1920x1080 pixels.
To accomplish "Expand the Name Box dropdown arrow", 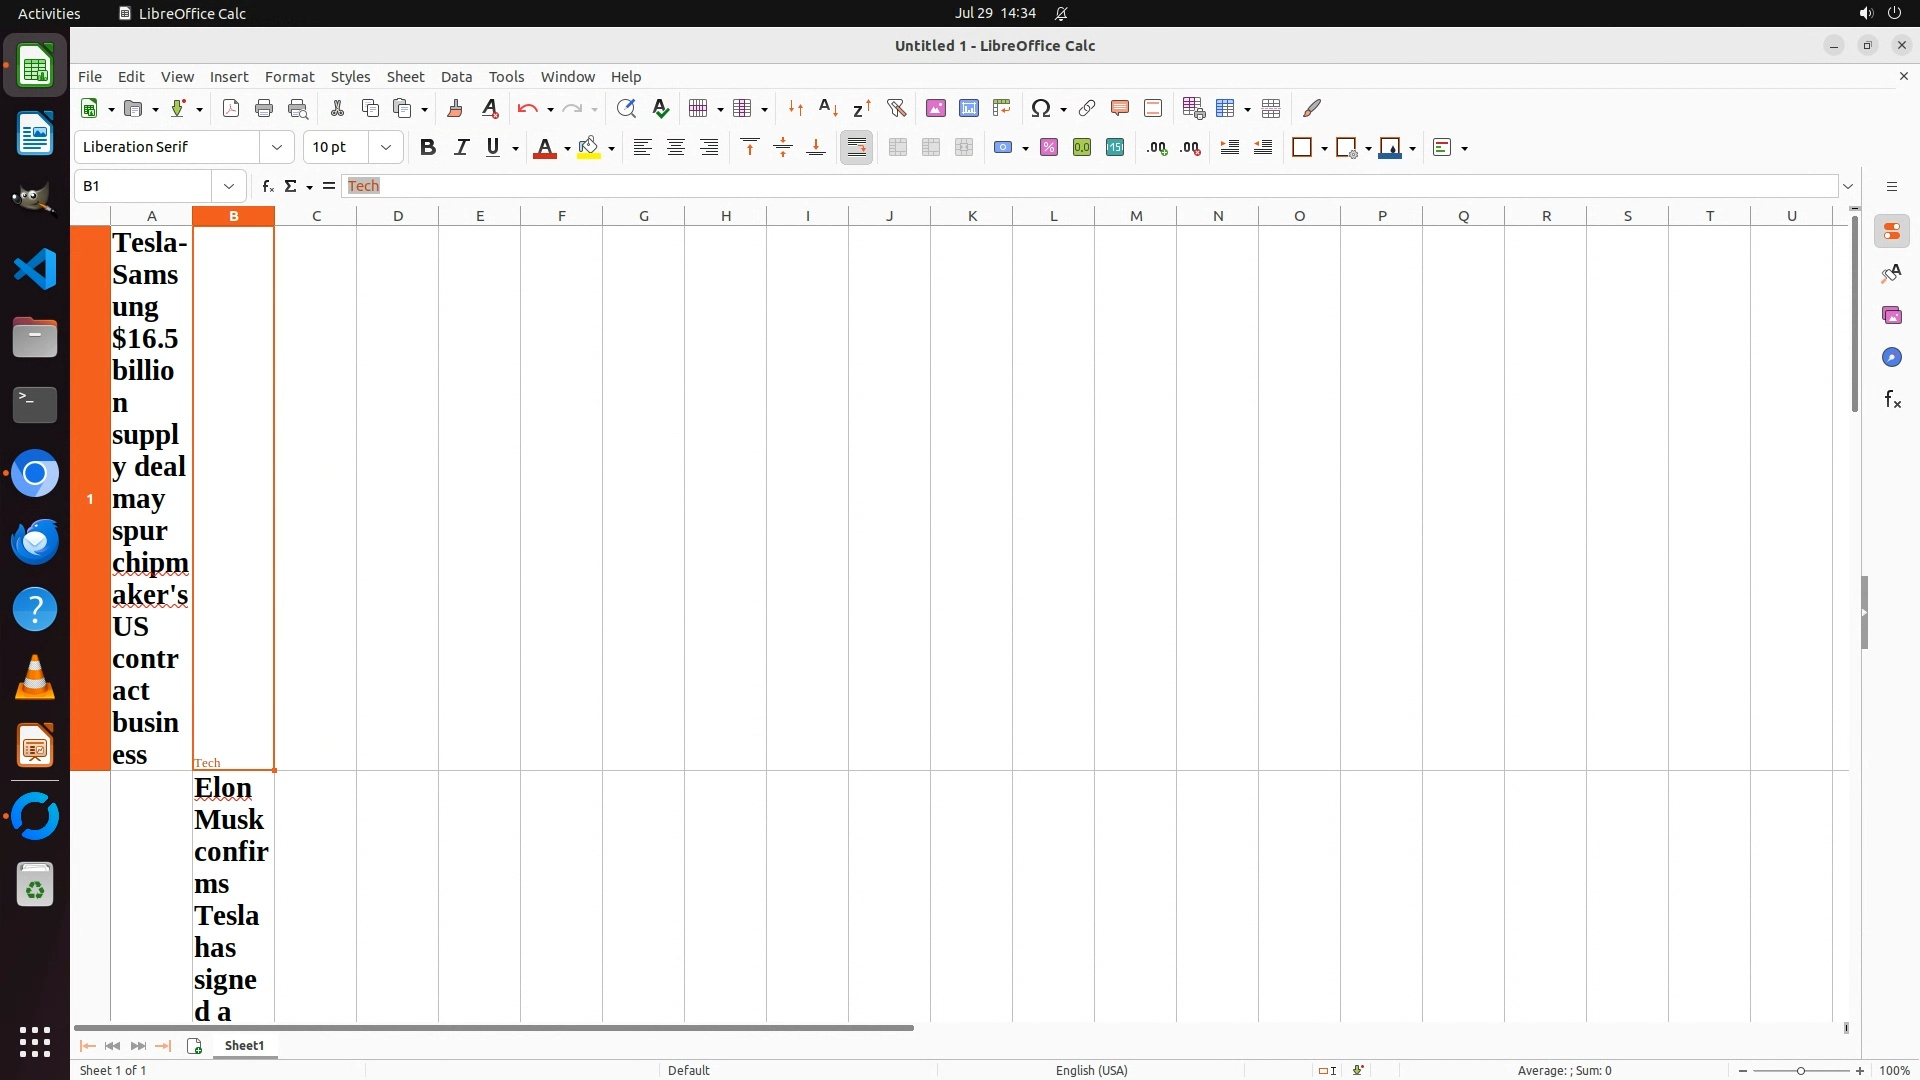I will pyautogui.click(x=229, y=186).
